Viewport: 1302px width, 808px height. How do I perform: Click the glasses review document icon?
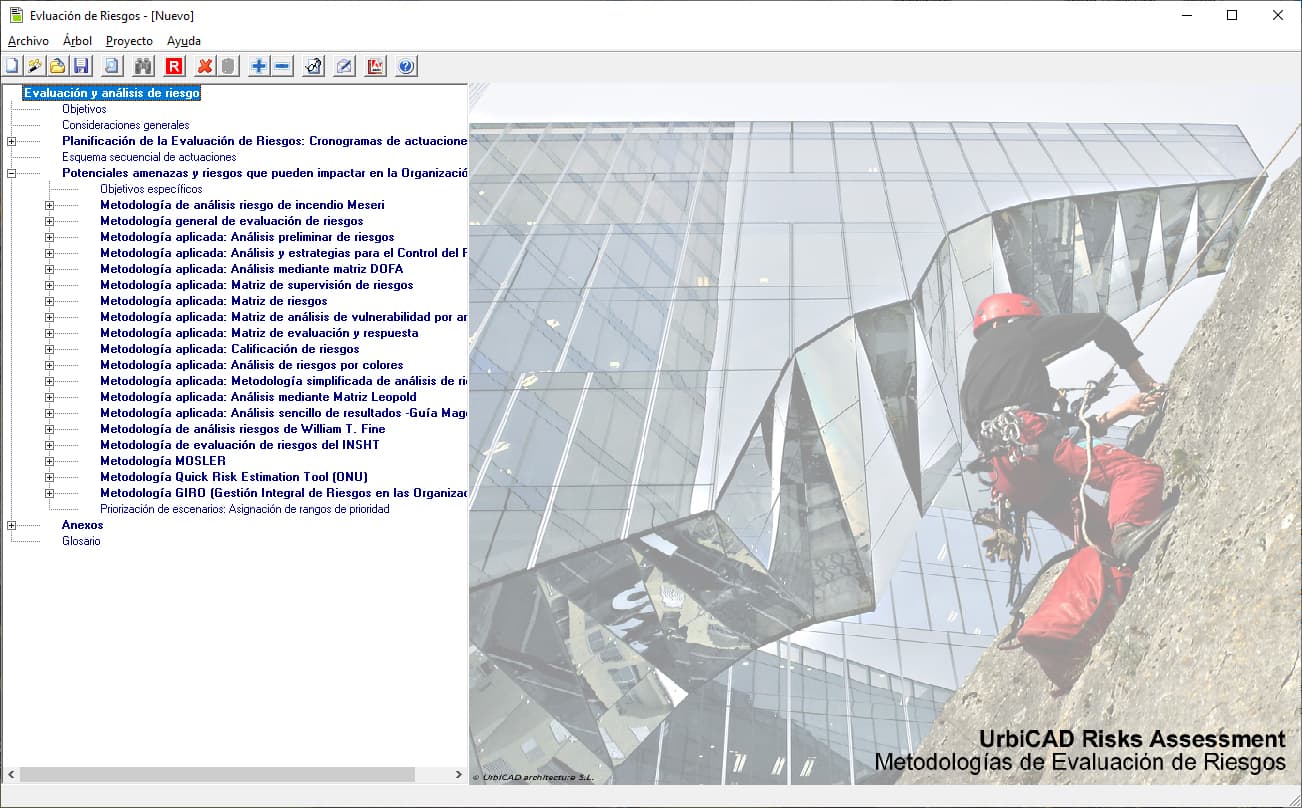(x=313, y=67)
